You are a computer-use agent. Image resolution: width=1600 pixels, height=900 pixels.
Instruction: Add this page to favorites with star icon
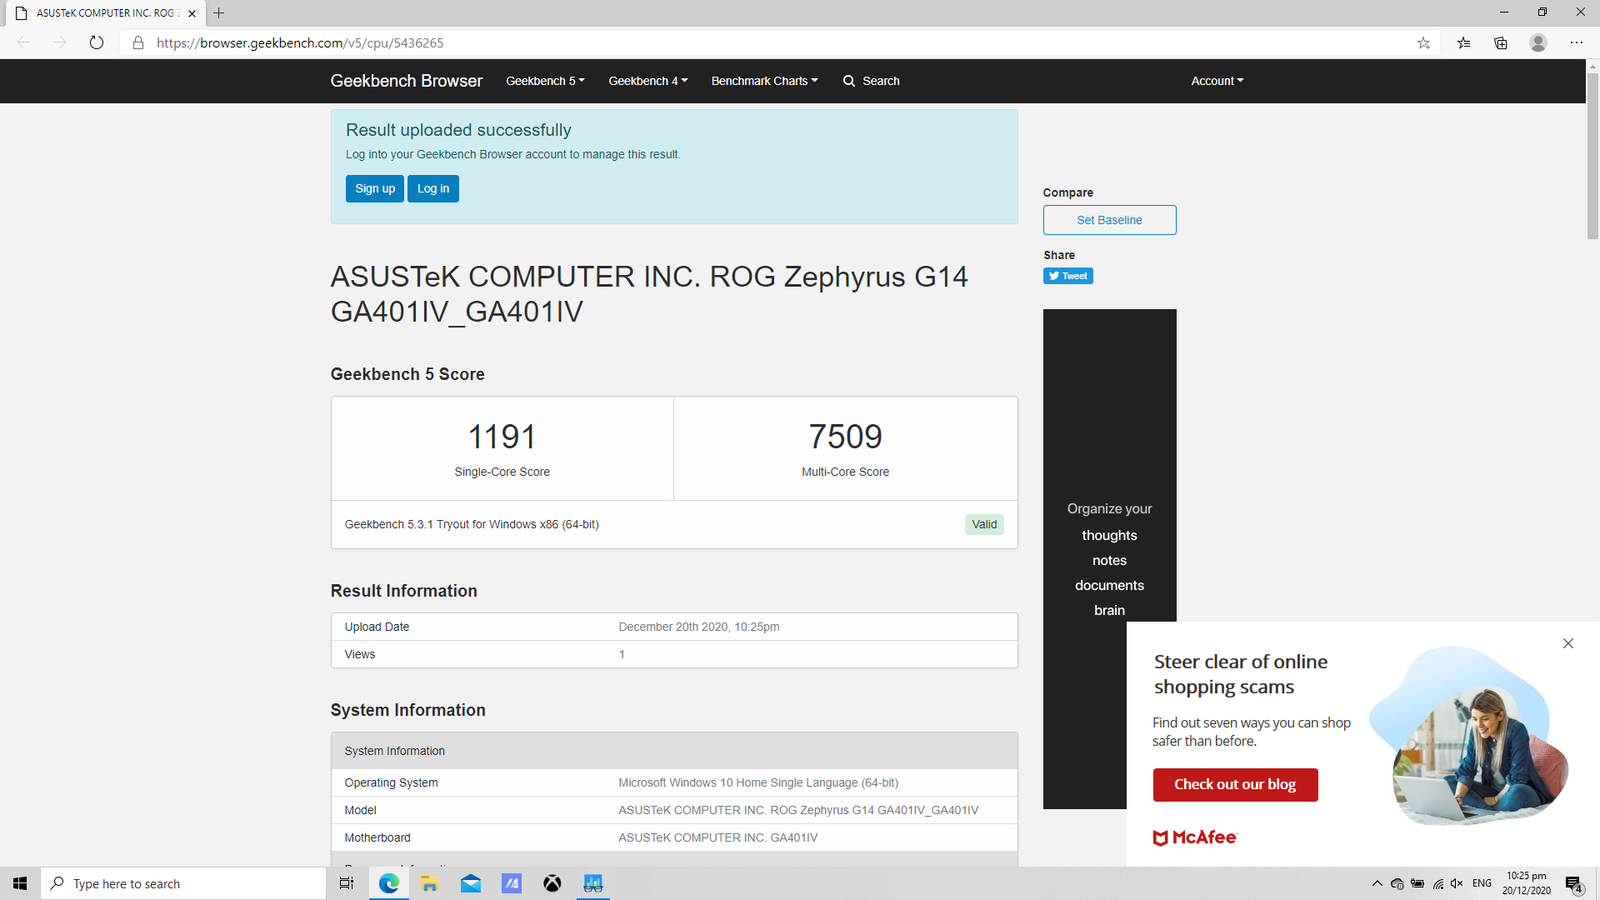[1423, 43]
